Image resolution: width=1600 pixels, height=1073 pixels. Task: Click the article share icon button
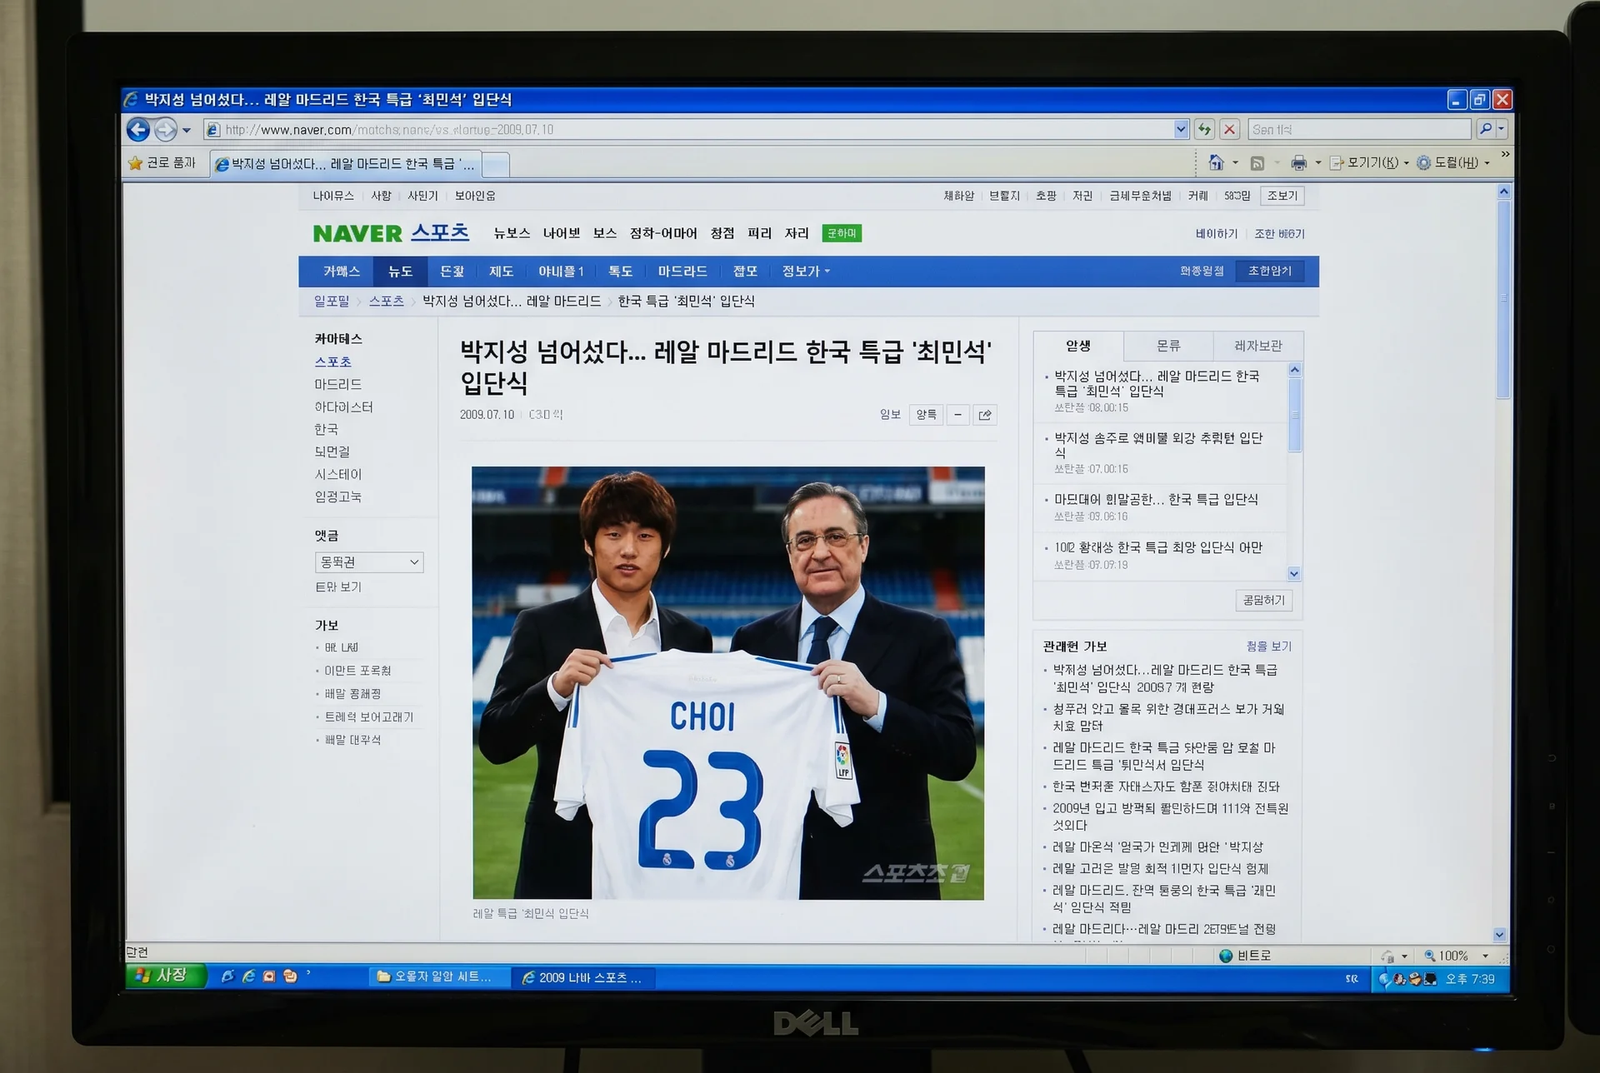point(985,415)
